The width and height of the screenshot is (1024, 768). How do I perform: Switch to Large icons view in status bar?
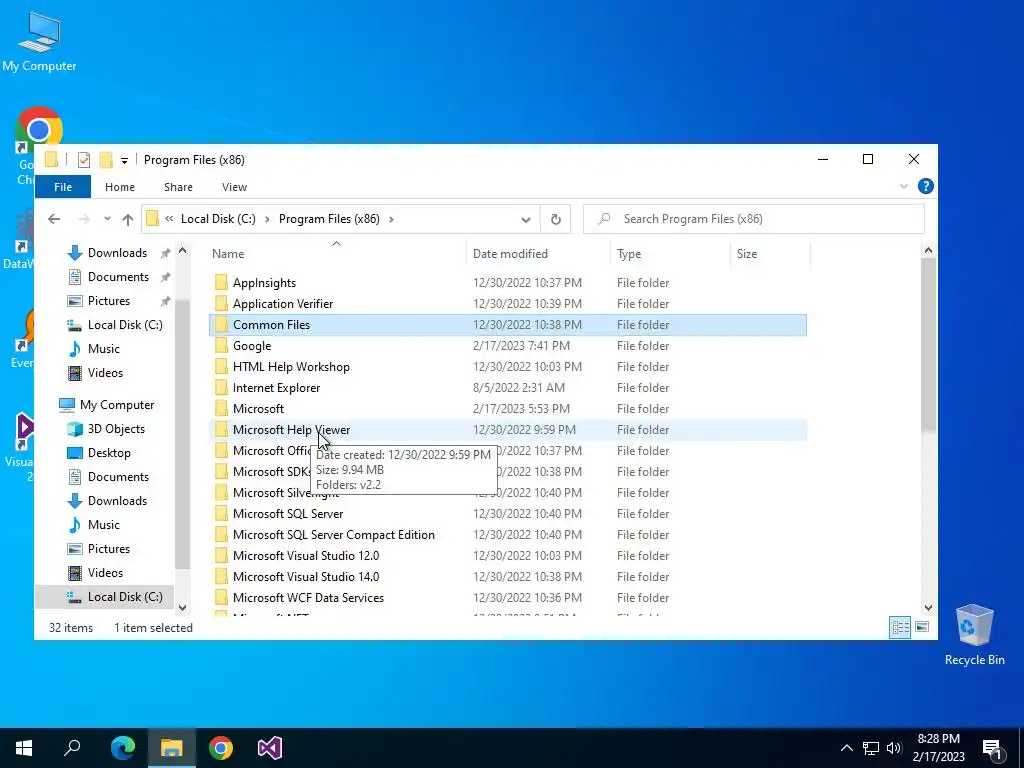coord(921,627)
